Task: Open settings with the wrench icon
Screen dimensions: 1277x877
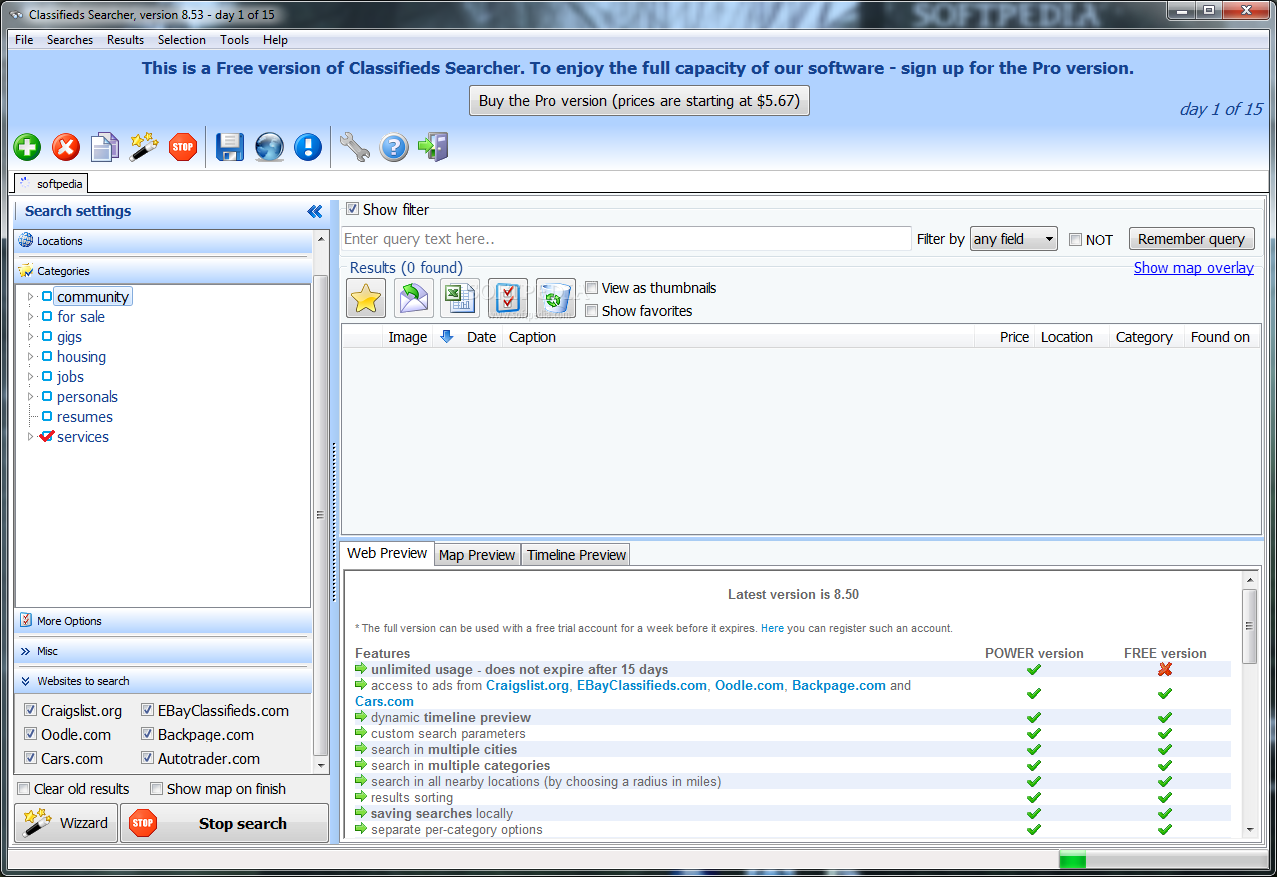Action: click(354, 148)
